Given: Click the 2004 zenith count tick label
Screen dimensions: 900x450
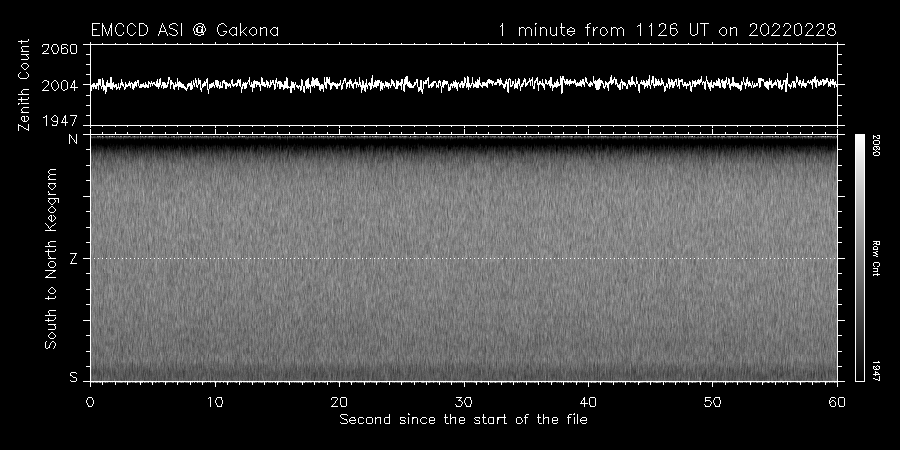Looking at the screenshot, I should [60, 86].
